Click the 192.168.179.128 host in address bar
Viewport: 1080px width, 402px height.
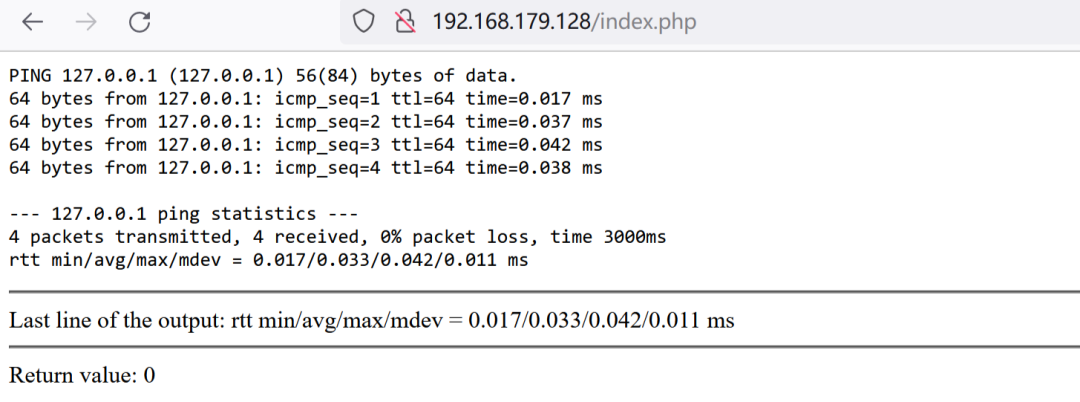[512, 22]
